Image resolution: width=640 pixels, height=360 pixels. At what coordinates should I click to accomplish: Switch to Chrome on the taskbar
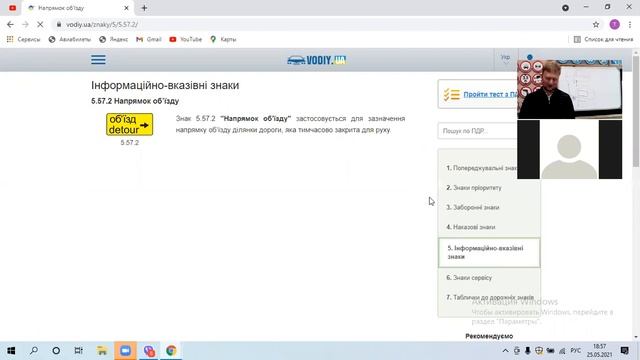tap(171, 351)
